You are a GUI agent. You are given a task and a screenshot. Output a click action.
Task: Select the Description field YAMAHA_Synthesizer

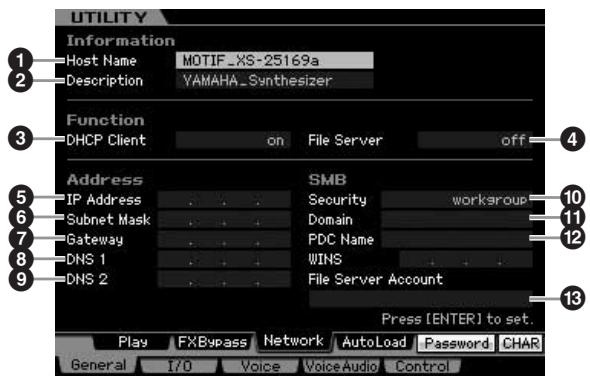click(x=274, y=80)
